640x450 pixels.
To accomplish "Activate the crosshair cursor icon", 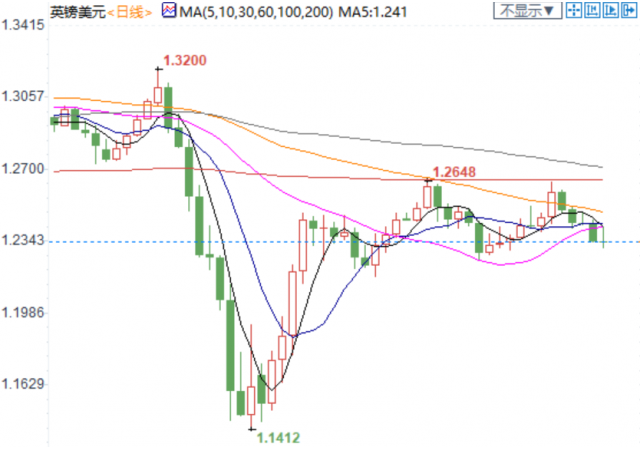I will coord(573,10).
